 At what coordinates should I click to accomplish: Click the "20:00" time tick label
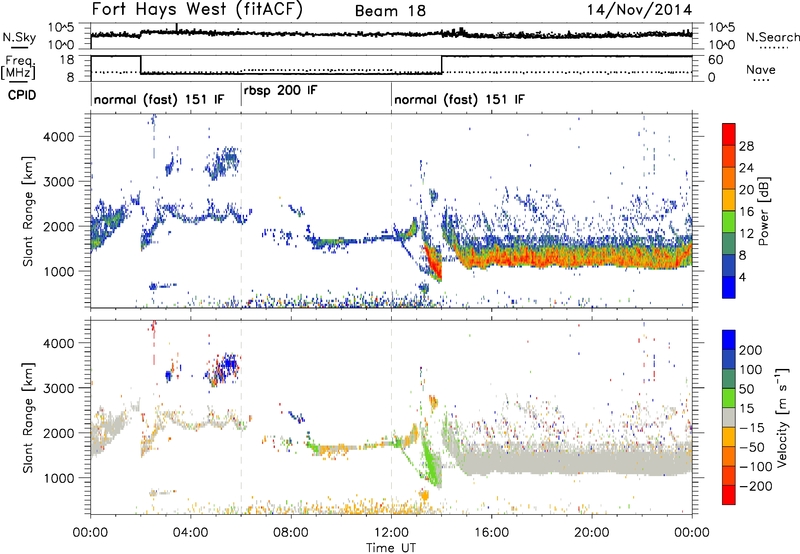591,533
